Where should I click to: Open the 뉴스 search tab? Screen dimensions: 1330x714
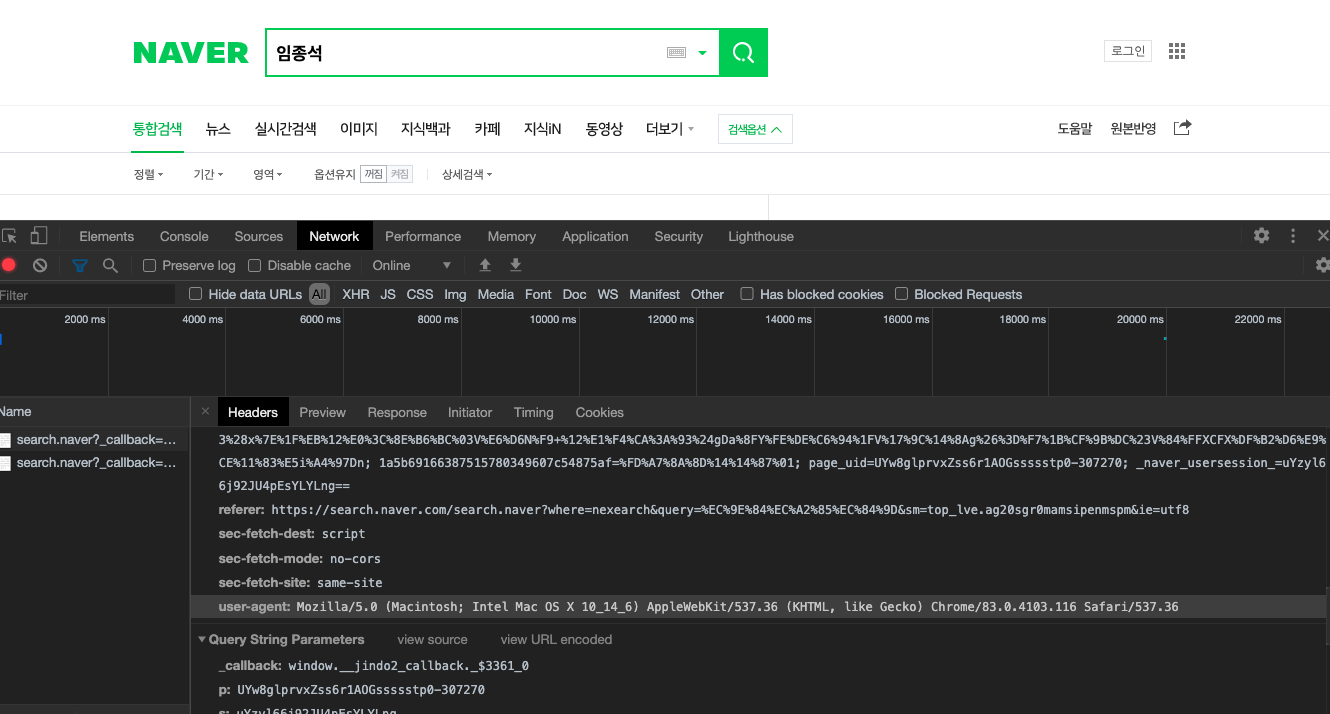(218, 129)
